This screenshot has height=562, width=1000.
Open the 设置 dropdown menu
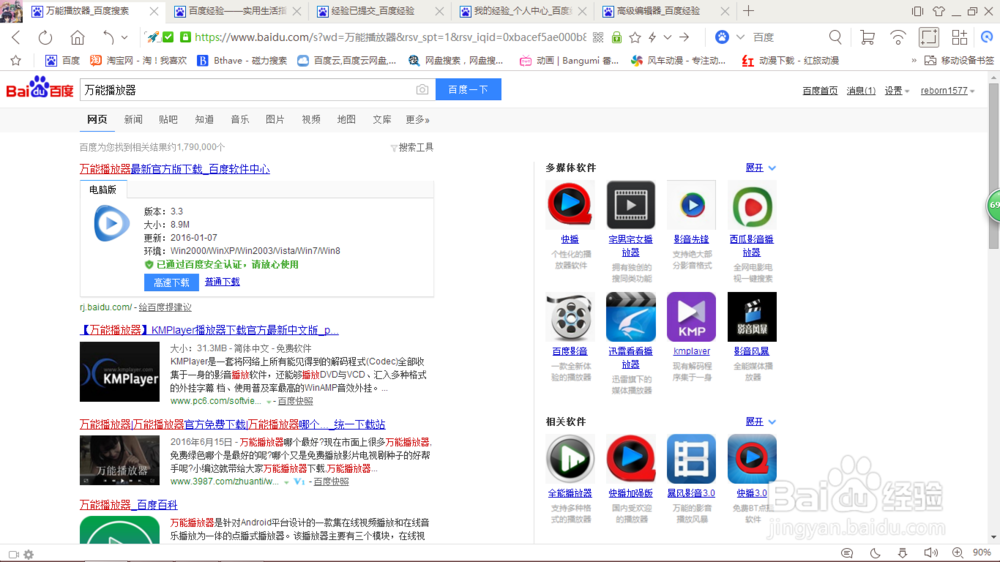897,91
